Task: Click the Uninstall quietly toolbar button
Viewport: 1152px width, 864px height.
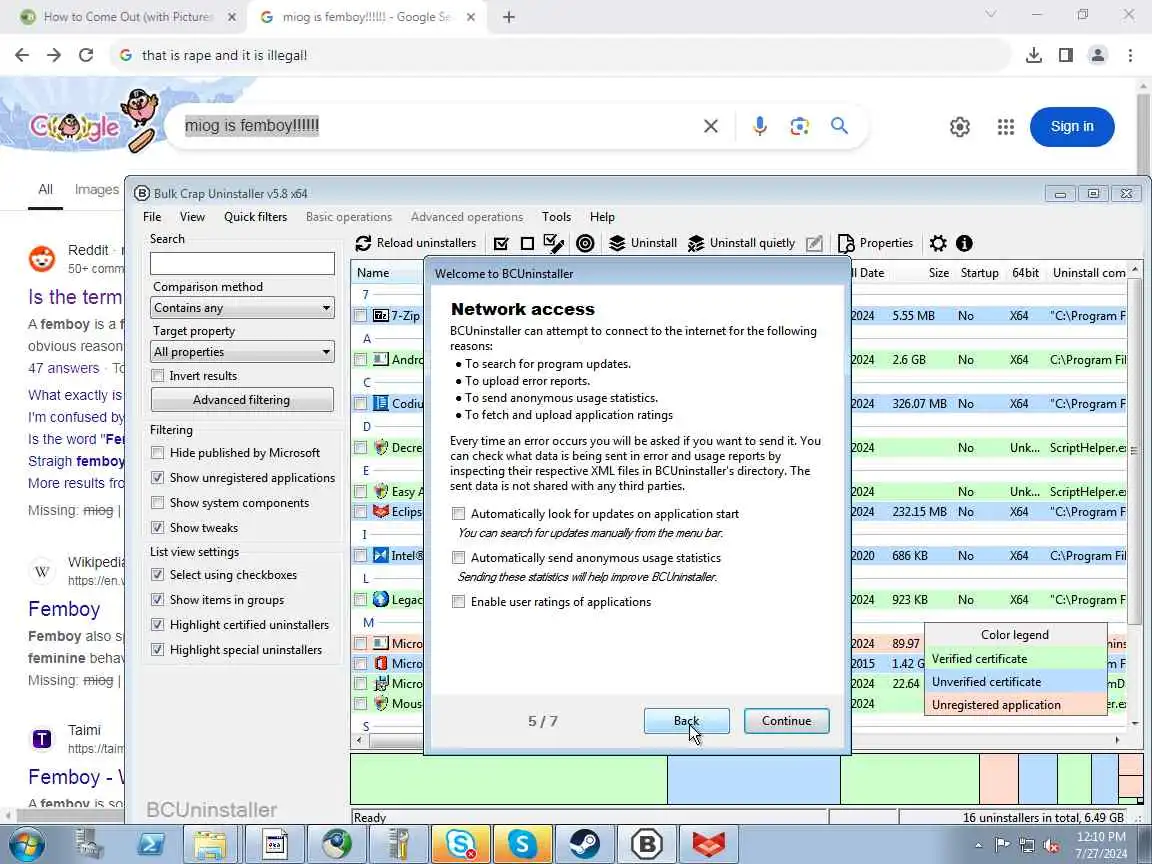Action: click(x=741, y=243)
